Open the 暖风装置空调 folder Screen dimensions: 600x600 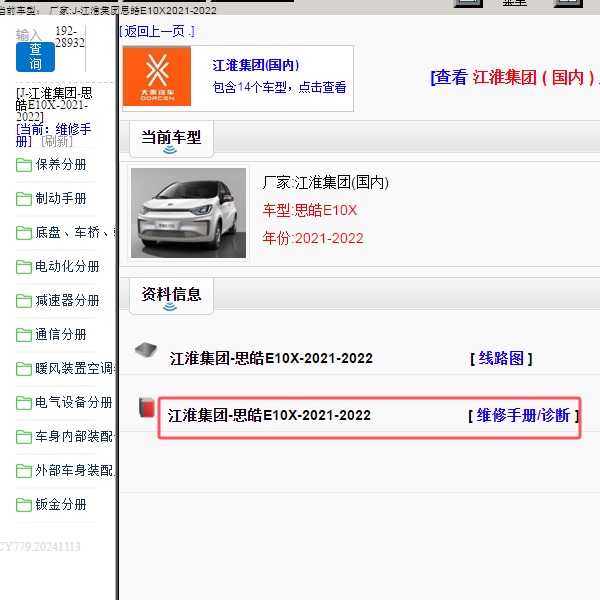tap(75, 369)
